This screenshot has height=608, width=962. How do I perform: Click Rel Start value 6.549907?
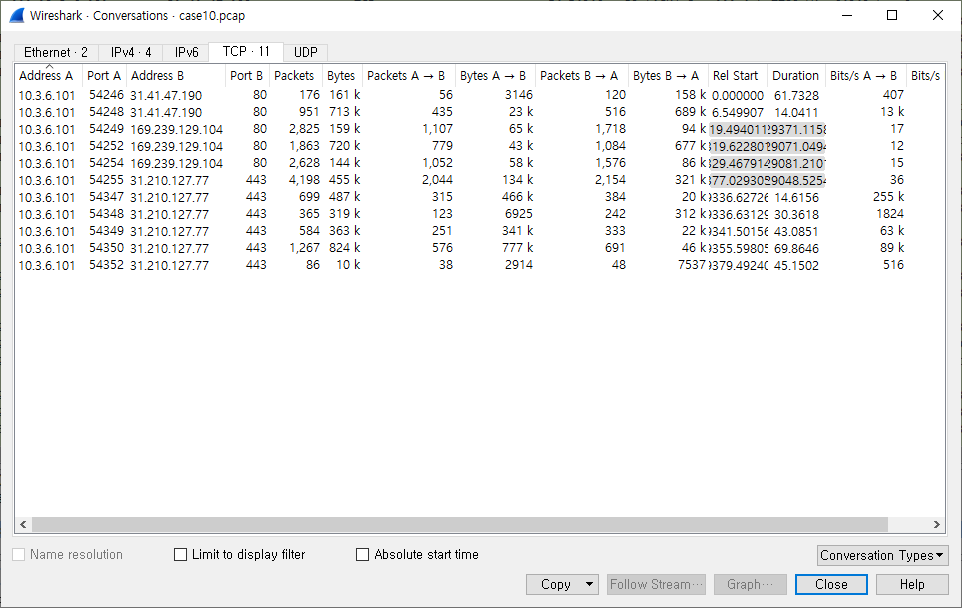(737, 113)
